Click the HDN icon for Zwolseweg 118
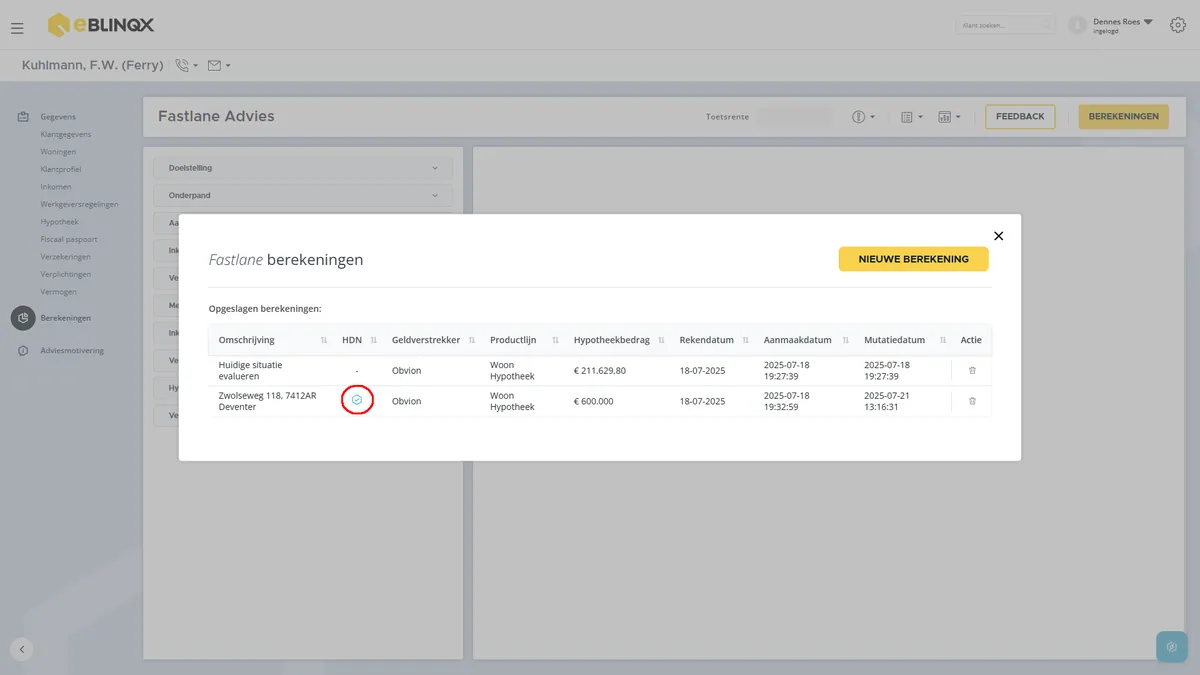Image resolution: width=1200 pixels, height=675 pixels. click(x=357, y=401)
